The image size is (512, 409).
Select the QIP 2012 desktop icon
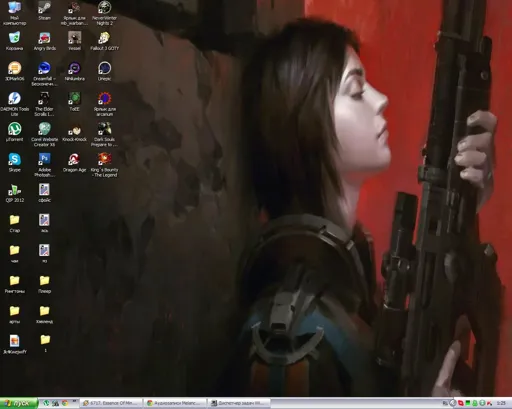coord(14,193)
